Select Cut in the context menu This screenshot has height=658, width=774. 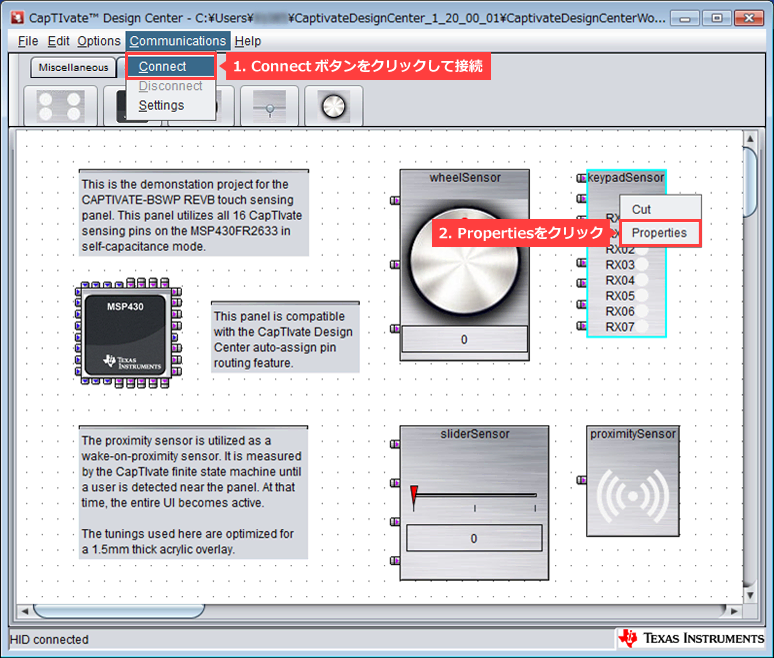tap(660, 209)
